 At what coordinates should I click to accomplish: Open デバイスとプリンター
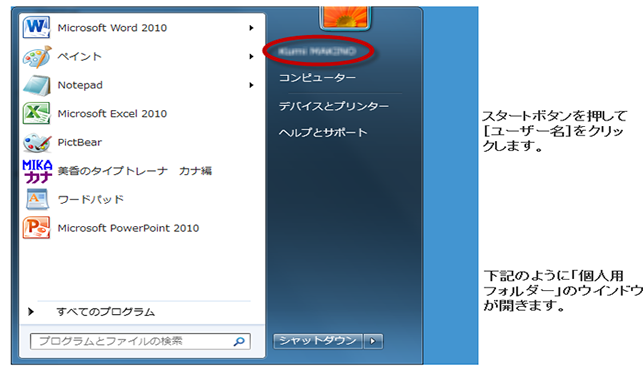(334, 106)
